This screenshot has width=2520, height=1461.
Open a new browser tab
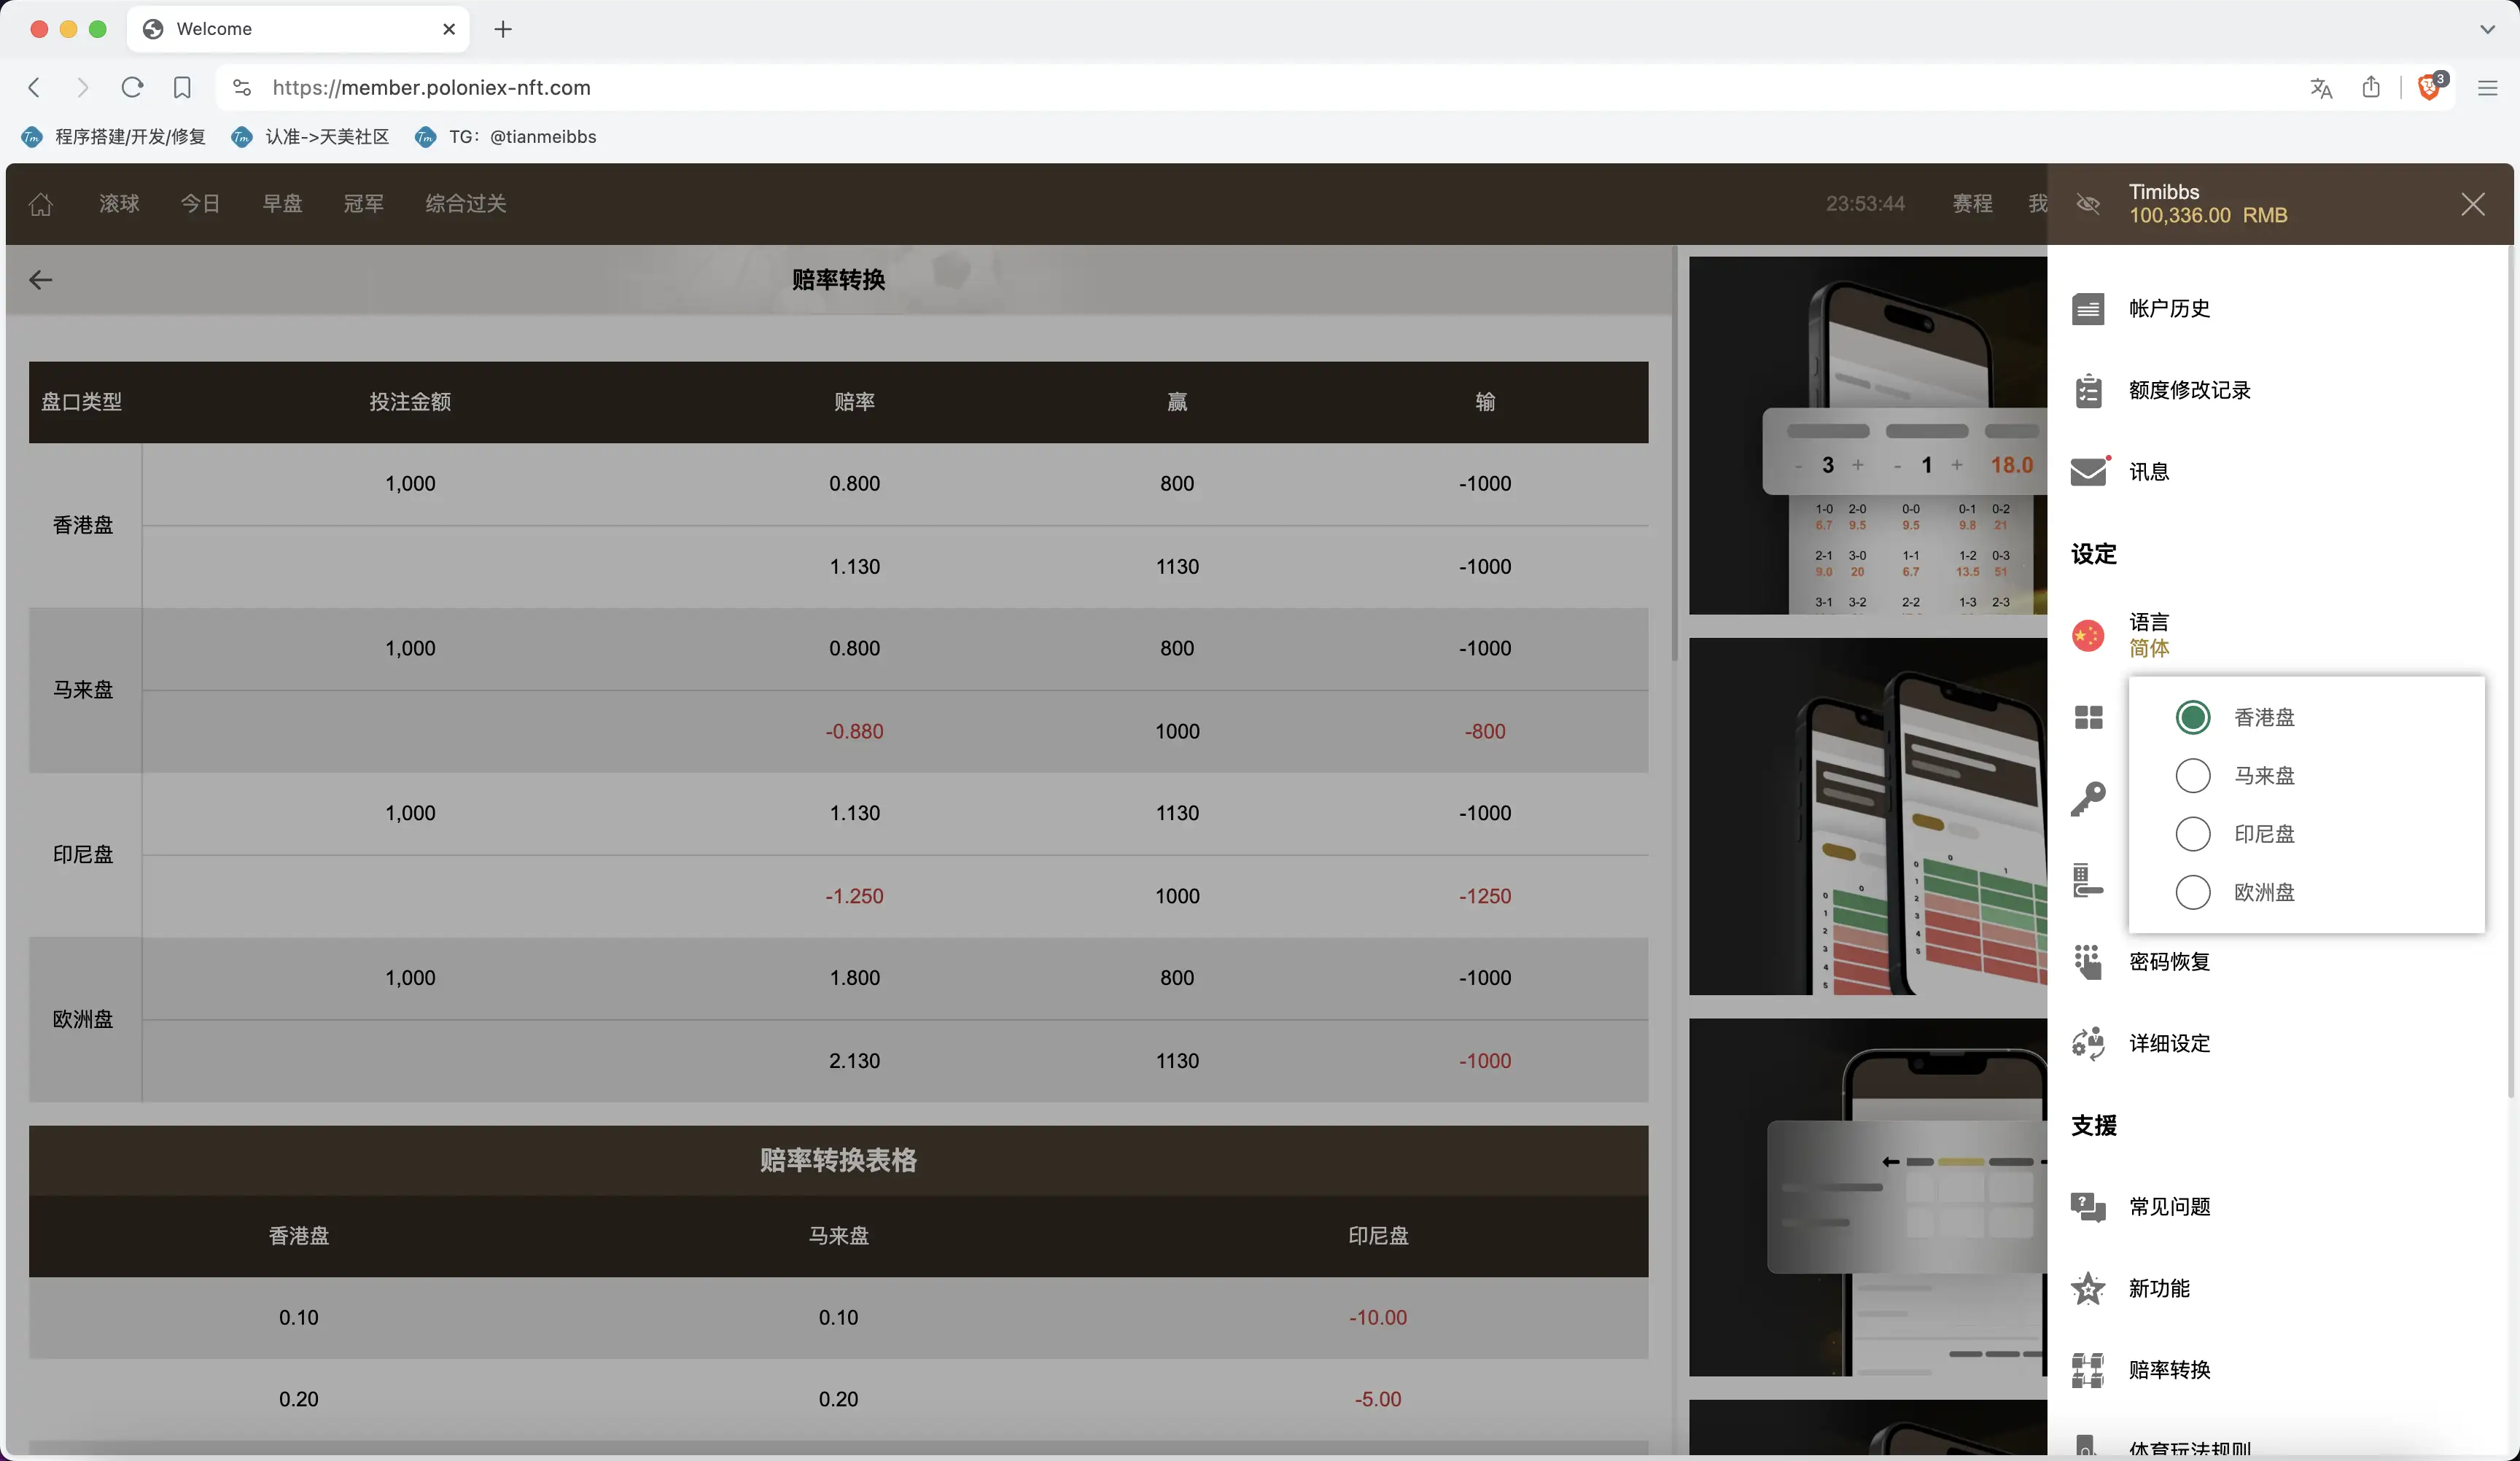point(503,30)
